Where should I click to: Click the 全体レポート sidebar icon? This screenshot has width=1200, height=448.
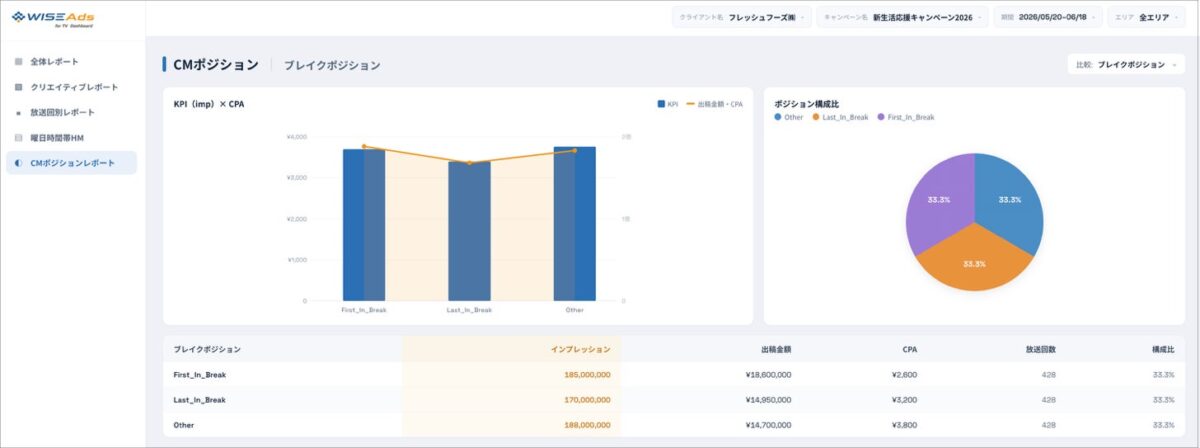pyautogui.click(x=18, y=62)
